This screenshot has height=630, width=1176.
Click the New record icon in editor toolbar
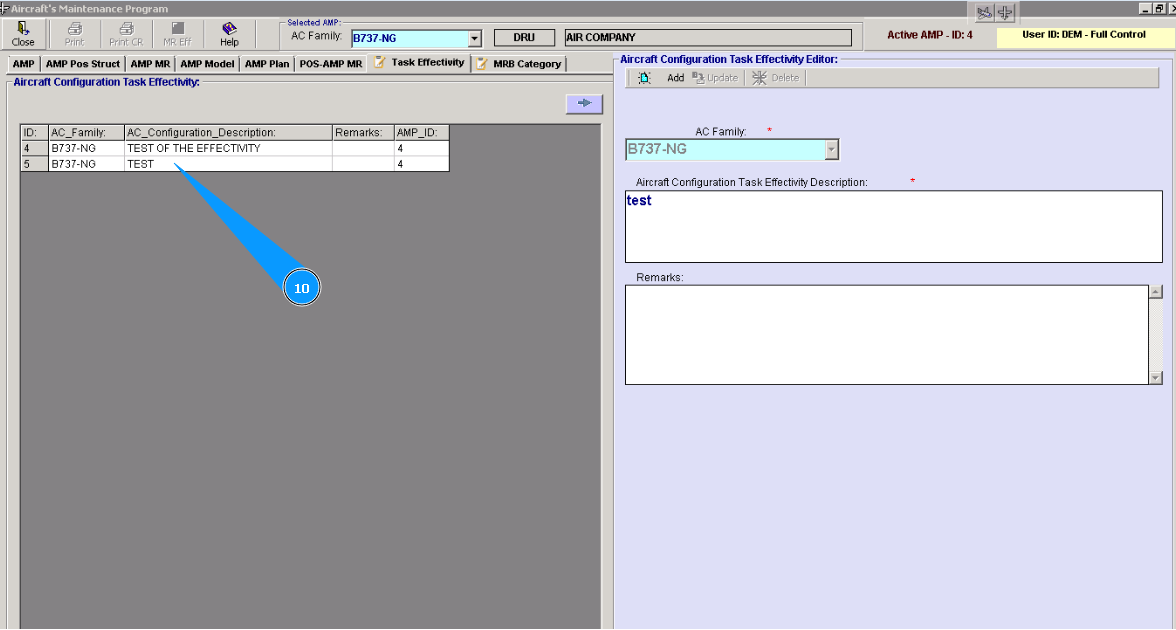click(x=644, y=78)
